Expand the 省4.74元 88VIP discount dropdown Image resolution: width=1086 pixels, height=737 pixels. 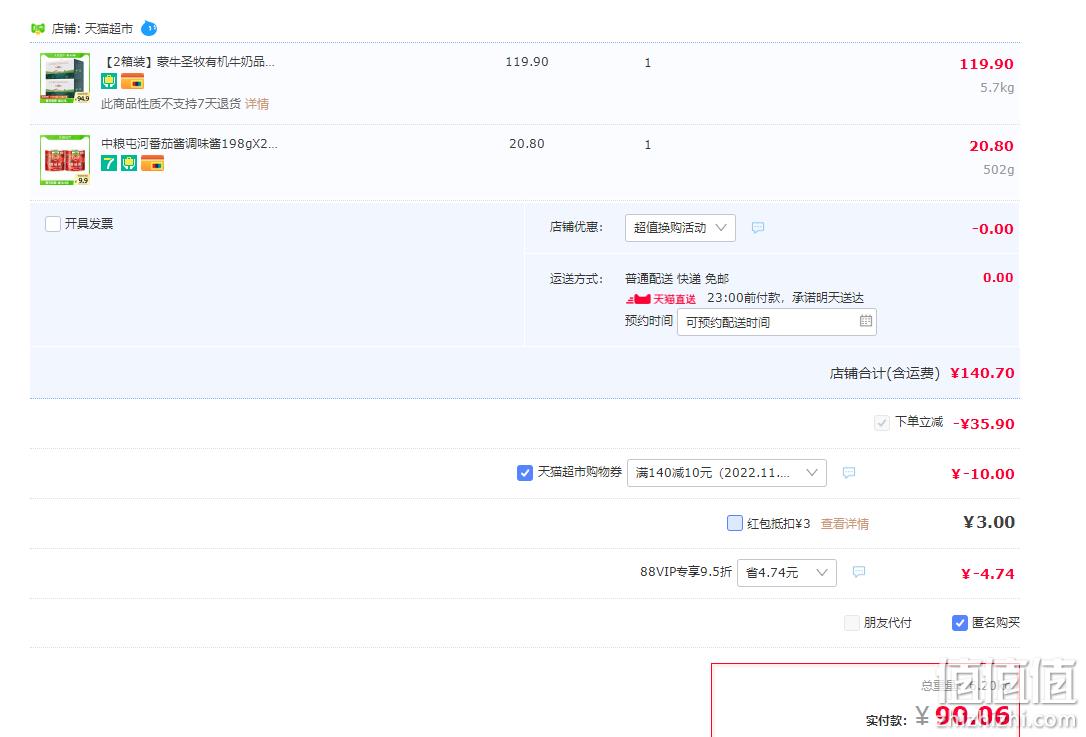coord(787,573)
